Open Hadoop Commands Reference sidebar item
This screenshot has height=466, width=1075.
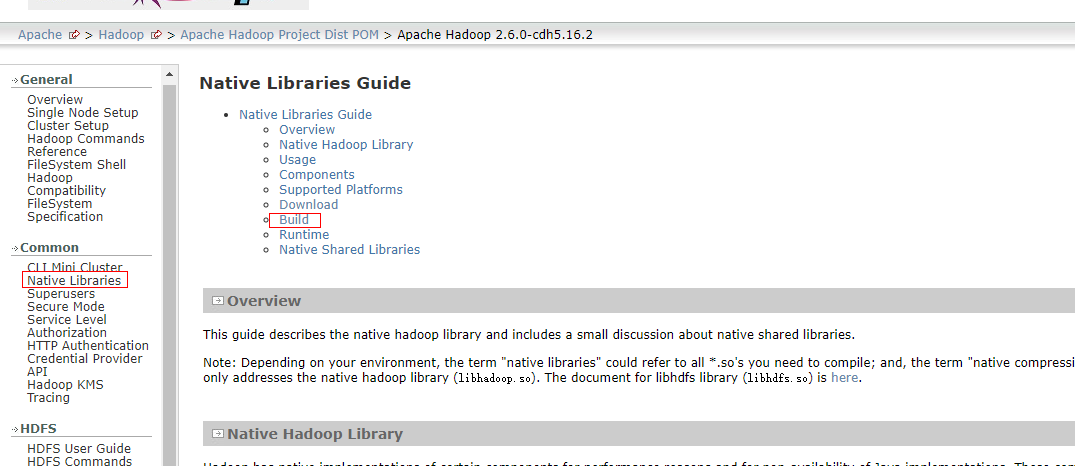[86, 145]
